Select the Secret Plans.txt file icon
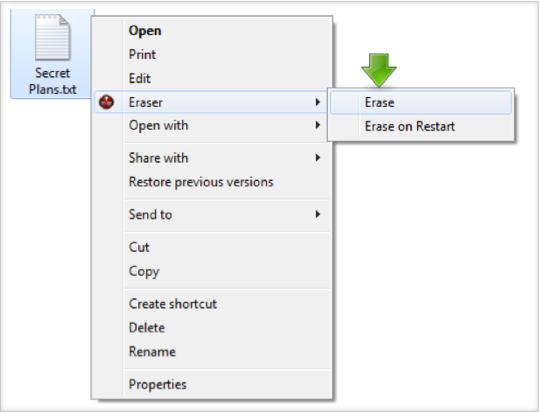 coord(53,37)
